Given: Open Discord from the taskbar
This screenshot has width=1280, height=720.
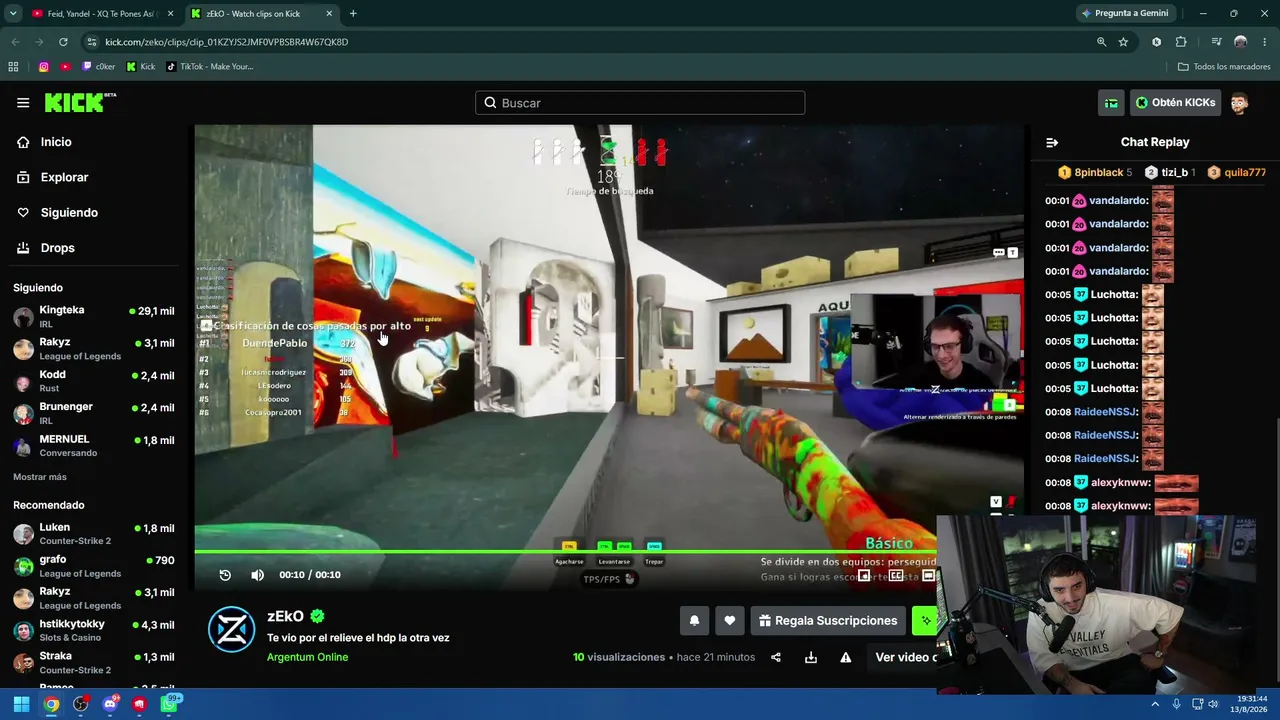Looking at the screenshot, I should coord(110,704).
